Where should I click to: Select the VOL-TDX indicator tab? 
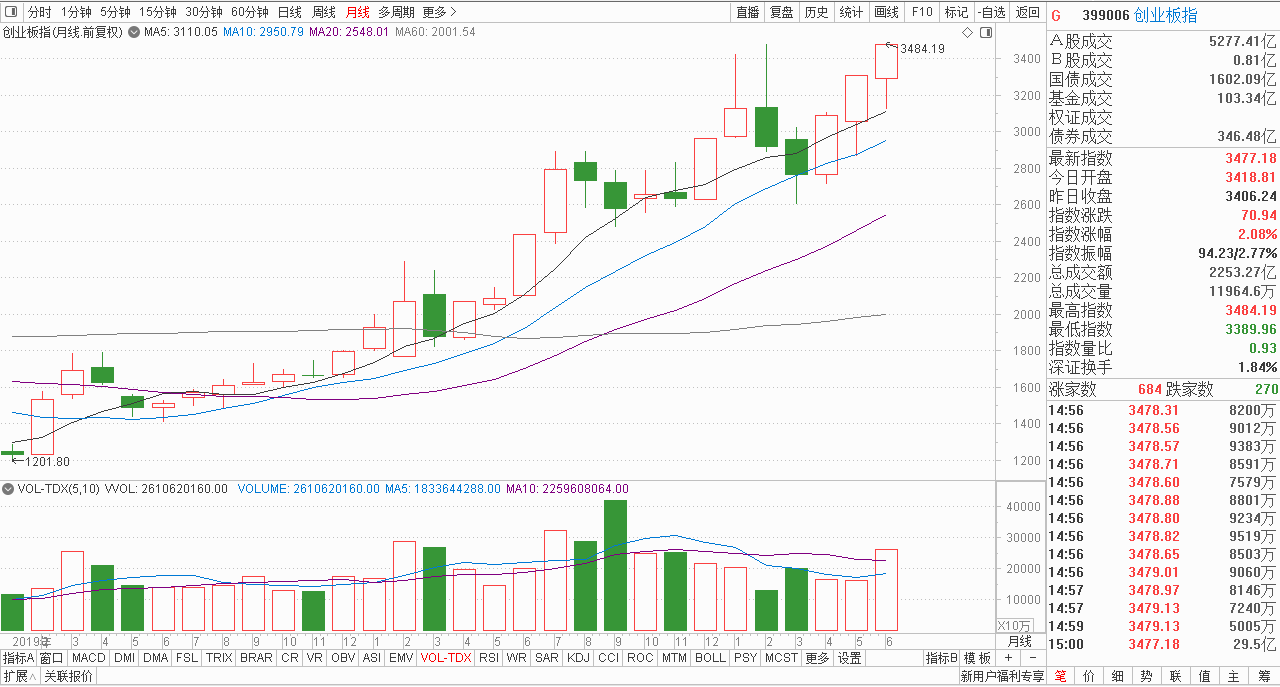(x=445, y=658)
